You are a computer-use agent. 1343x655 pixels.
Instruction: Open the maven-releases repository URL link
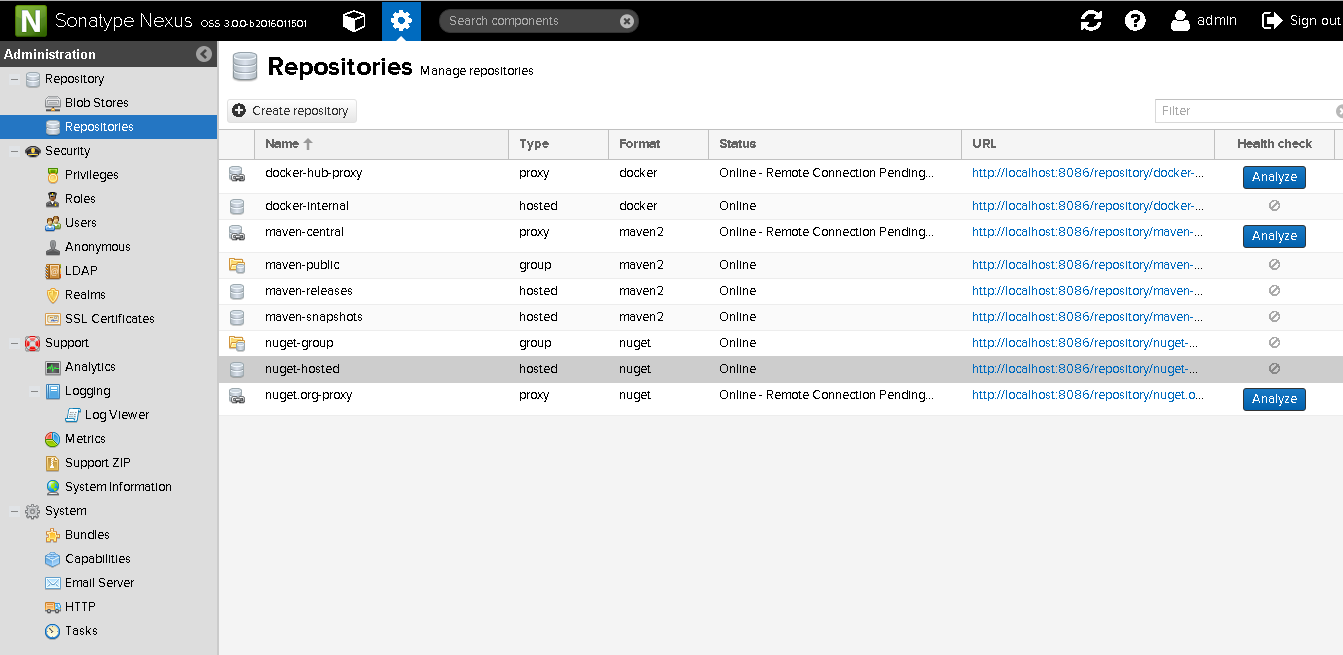pos(1088,291)
